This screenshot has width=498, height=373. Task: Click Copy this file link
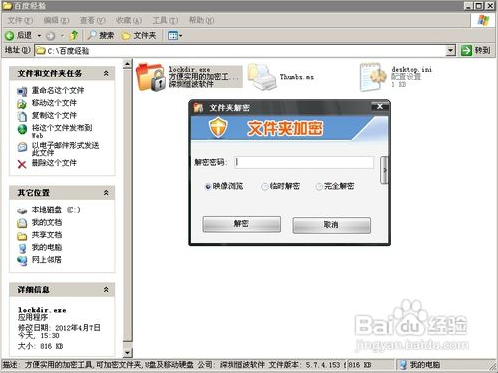[54, 116]
